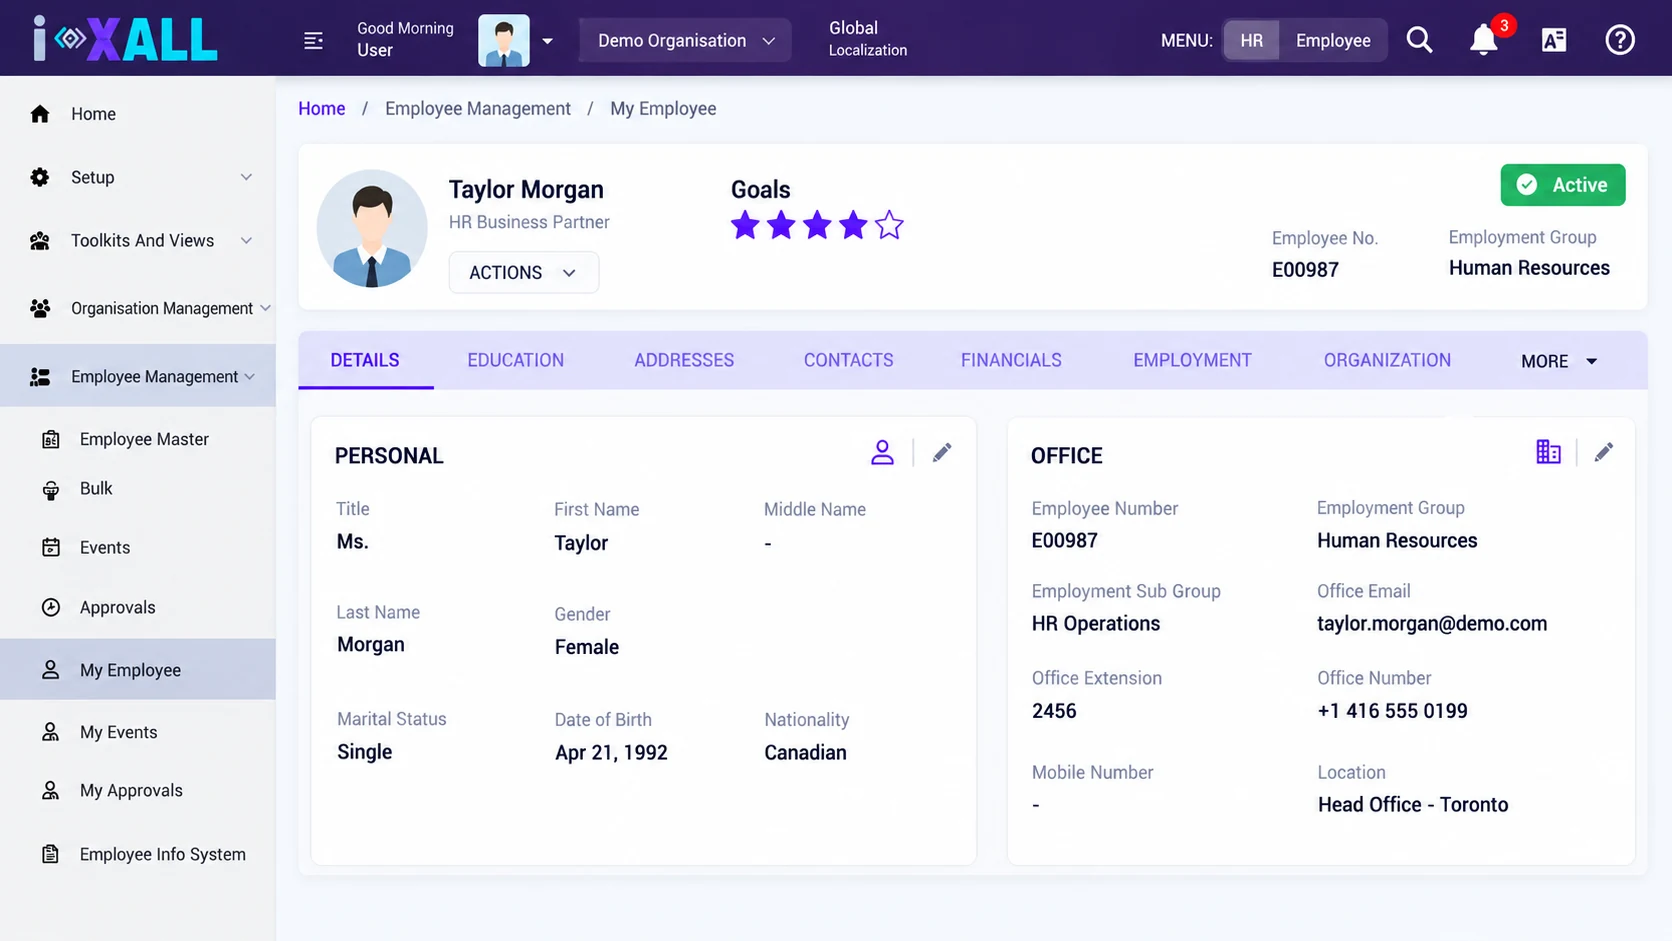Edit Personal details with pencil icon
This screenshot has width=1672, height=941.
pos(942,453)
